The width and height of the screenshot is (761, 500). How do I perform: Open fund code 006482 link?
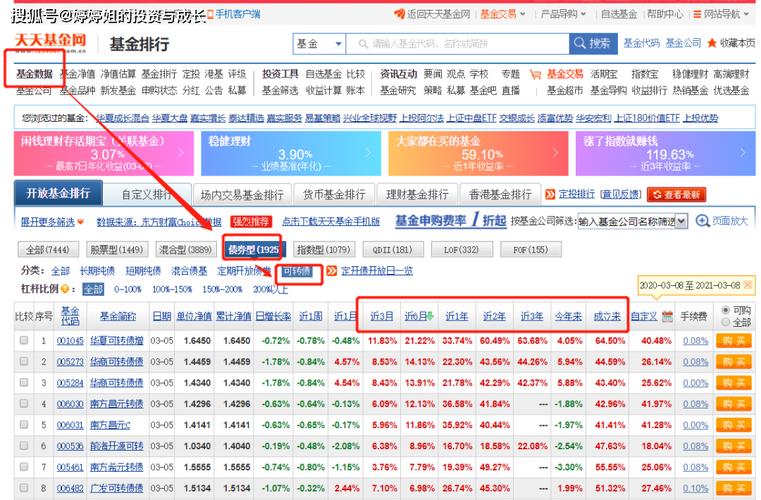pyautogui.click(x=70, y=488)
